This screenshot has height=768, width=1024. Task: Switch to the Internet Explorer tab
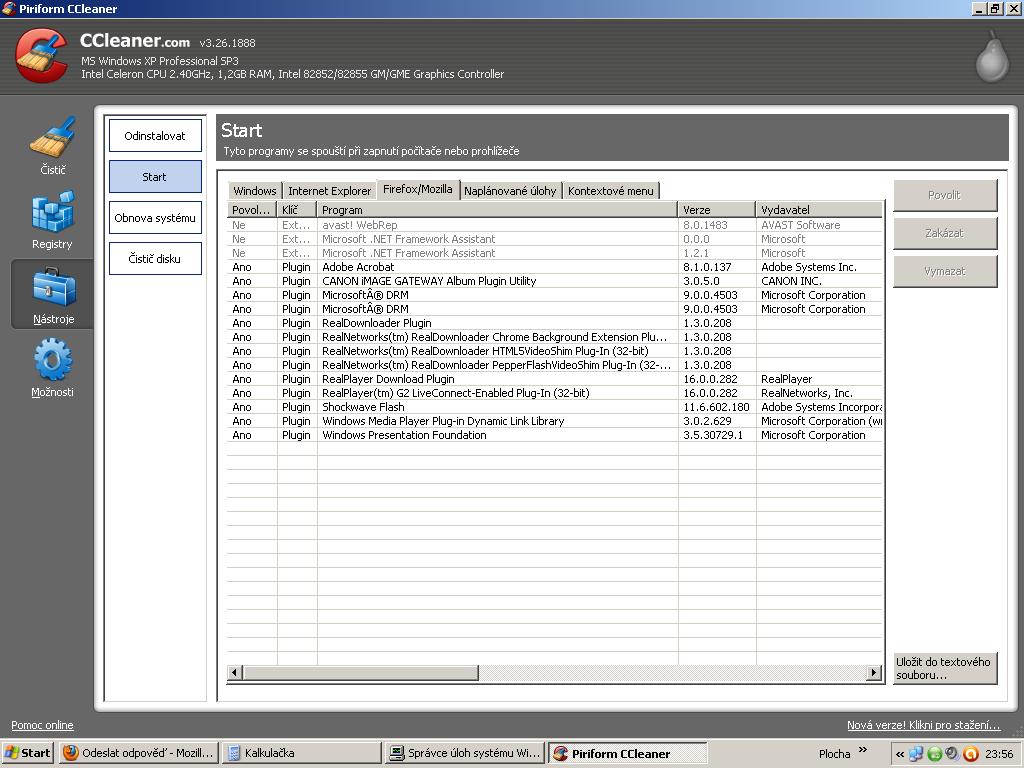[329, 191]
